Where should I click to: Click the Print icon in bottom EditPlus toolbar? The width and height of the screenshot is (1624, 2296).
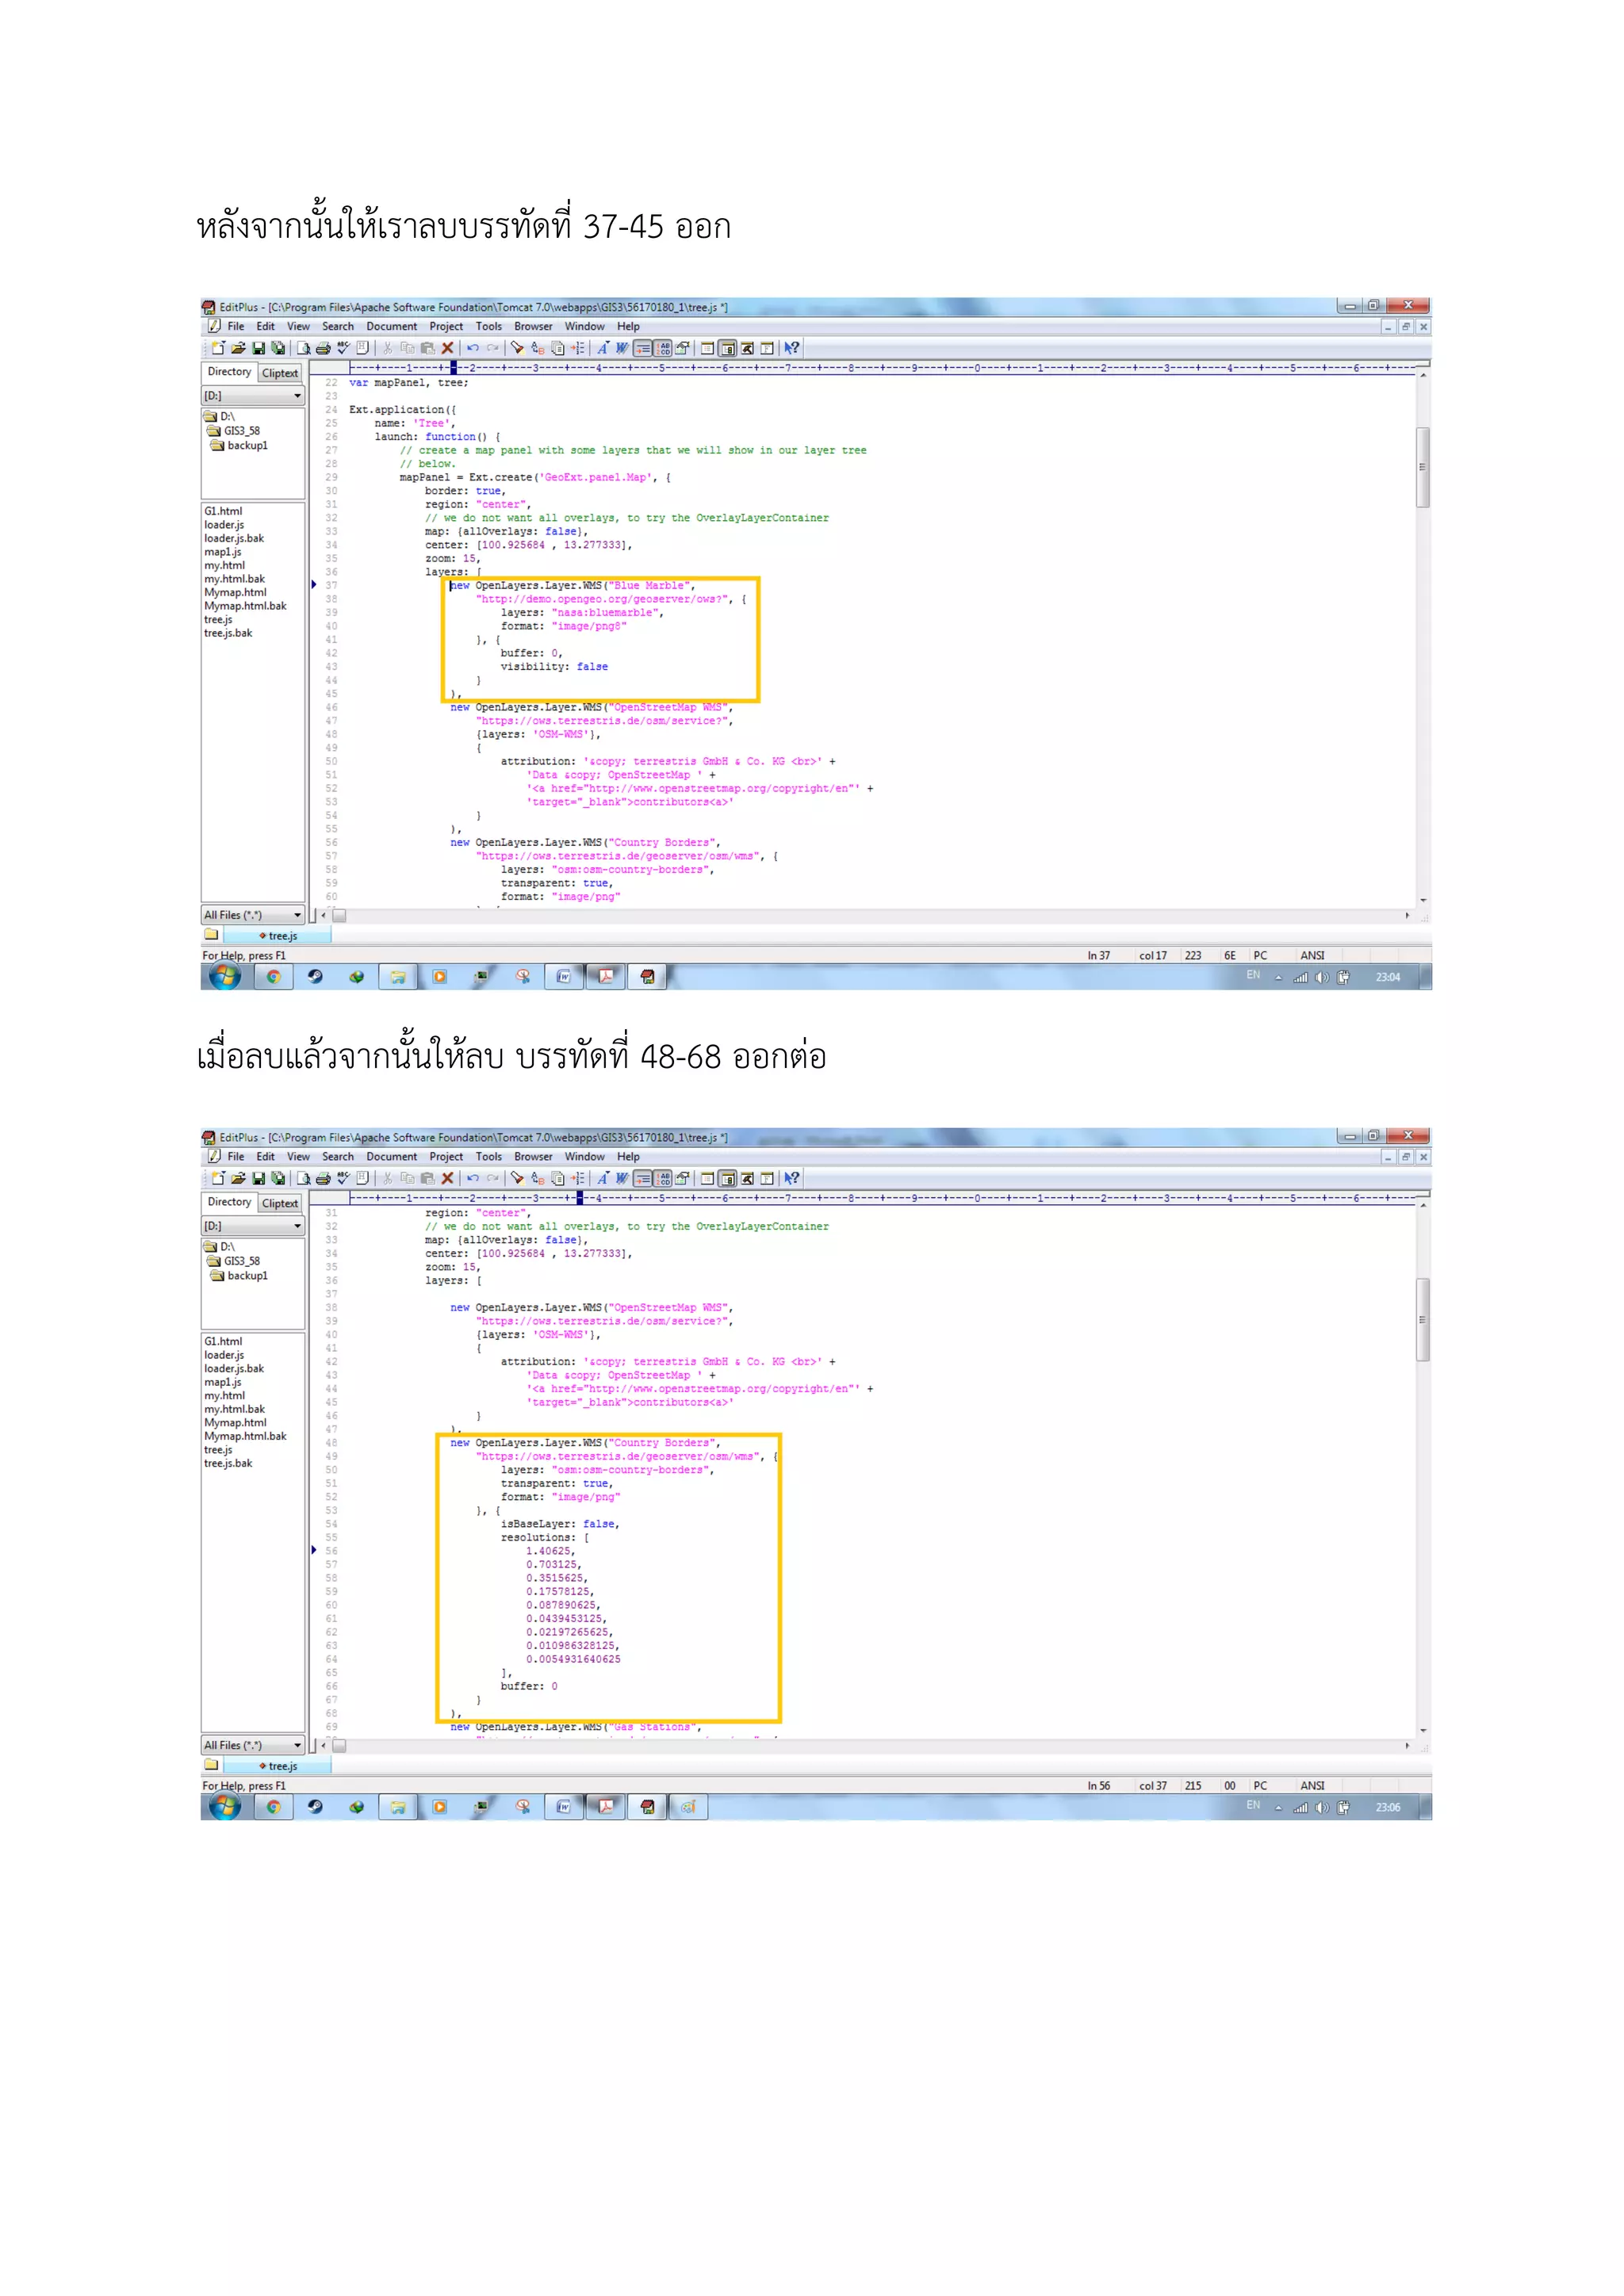click(x=323, y=1179)
